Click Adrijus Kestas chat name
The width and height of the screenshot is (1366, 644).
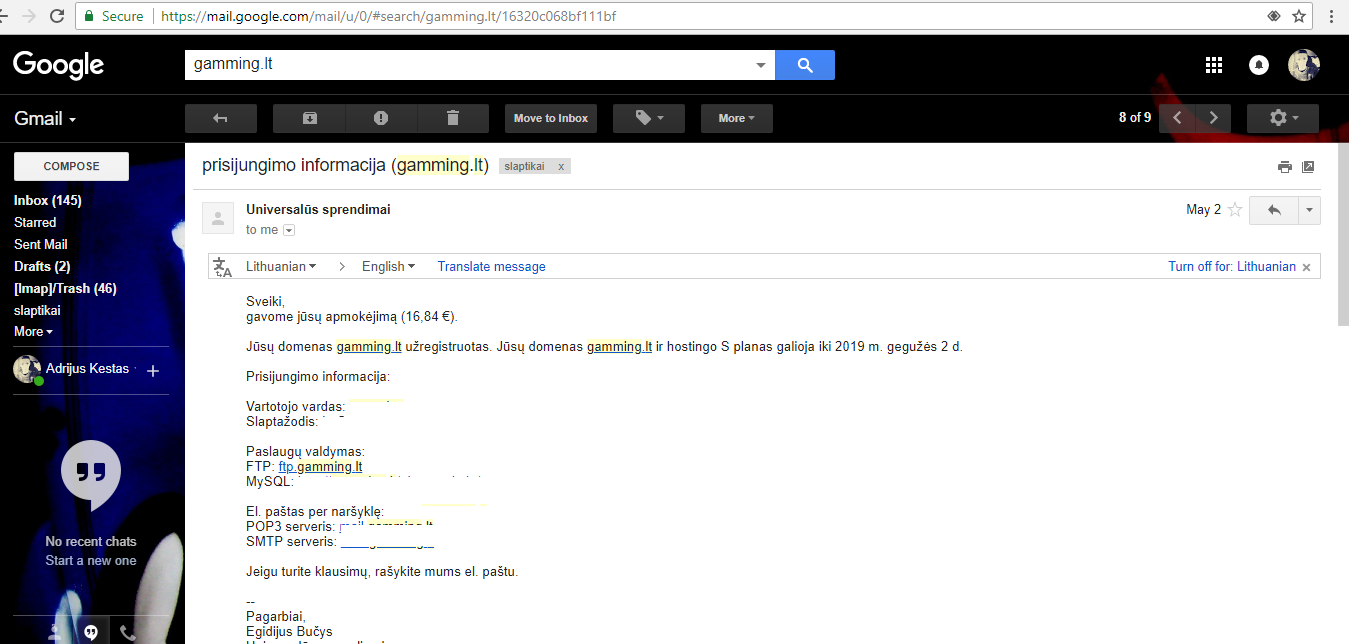(87, 369)
